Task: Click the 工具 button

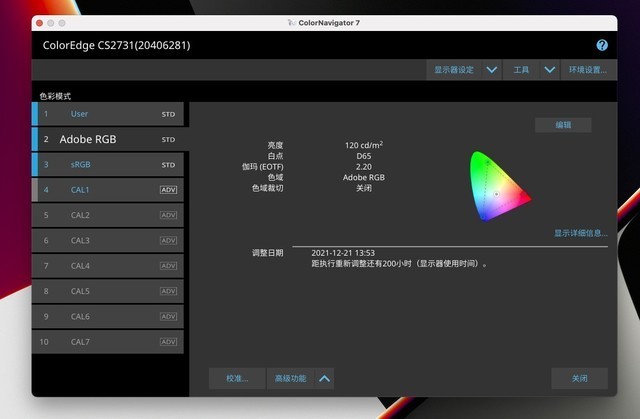Action: (x=521, y=70)
